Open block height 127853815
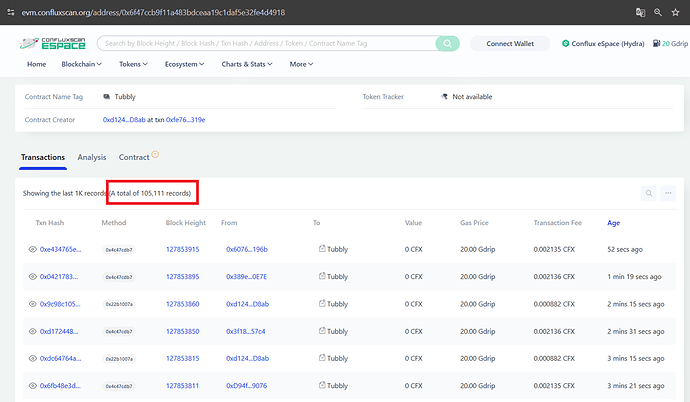 click(x=183, y=358)
